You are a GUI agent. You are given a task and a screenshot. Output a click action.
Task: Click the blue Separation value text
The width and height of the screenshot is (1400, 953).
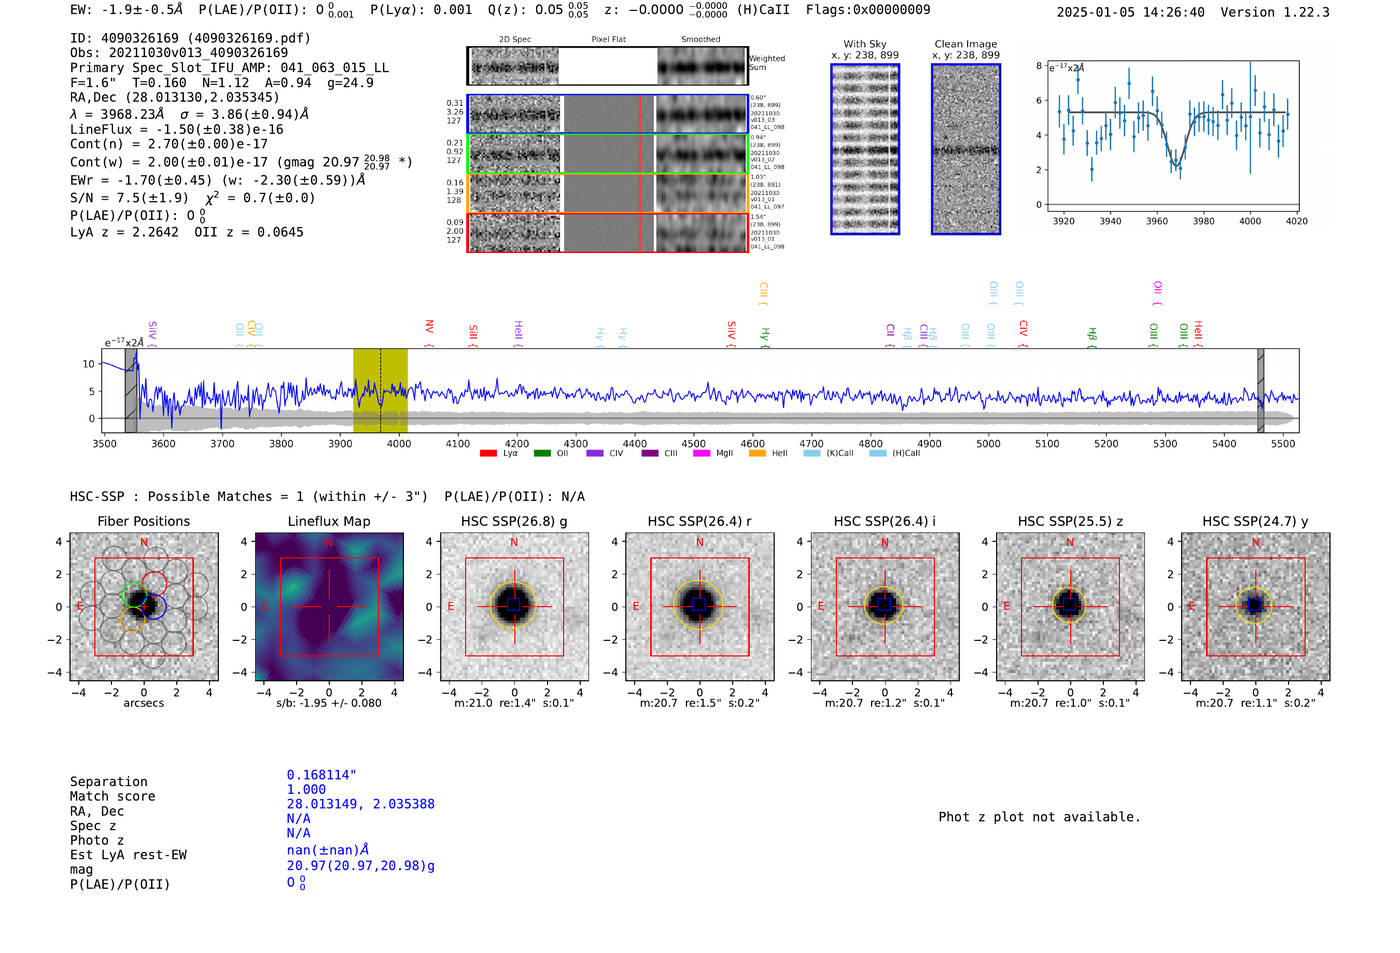[x=321, y=775]
